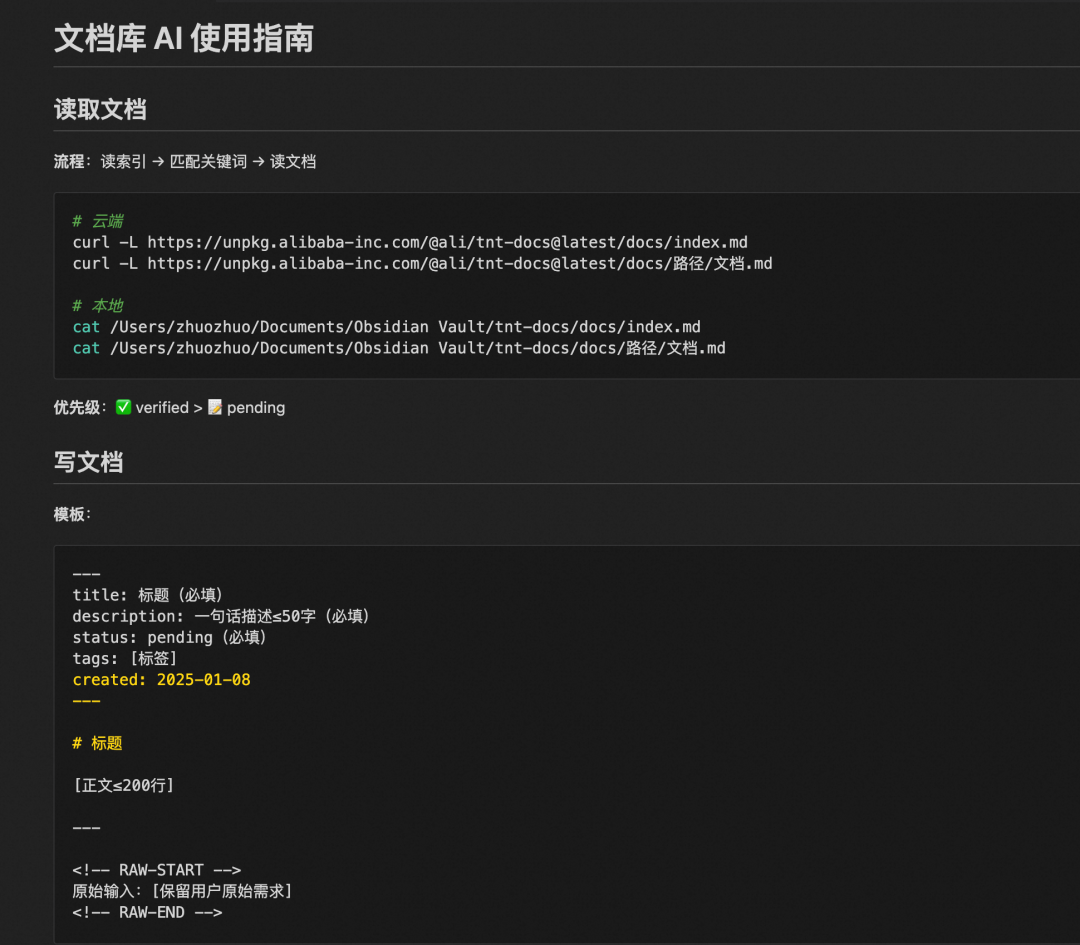Click the [正文≤200行] line

(x=123, y=785)
